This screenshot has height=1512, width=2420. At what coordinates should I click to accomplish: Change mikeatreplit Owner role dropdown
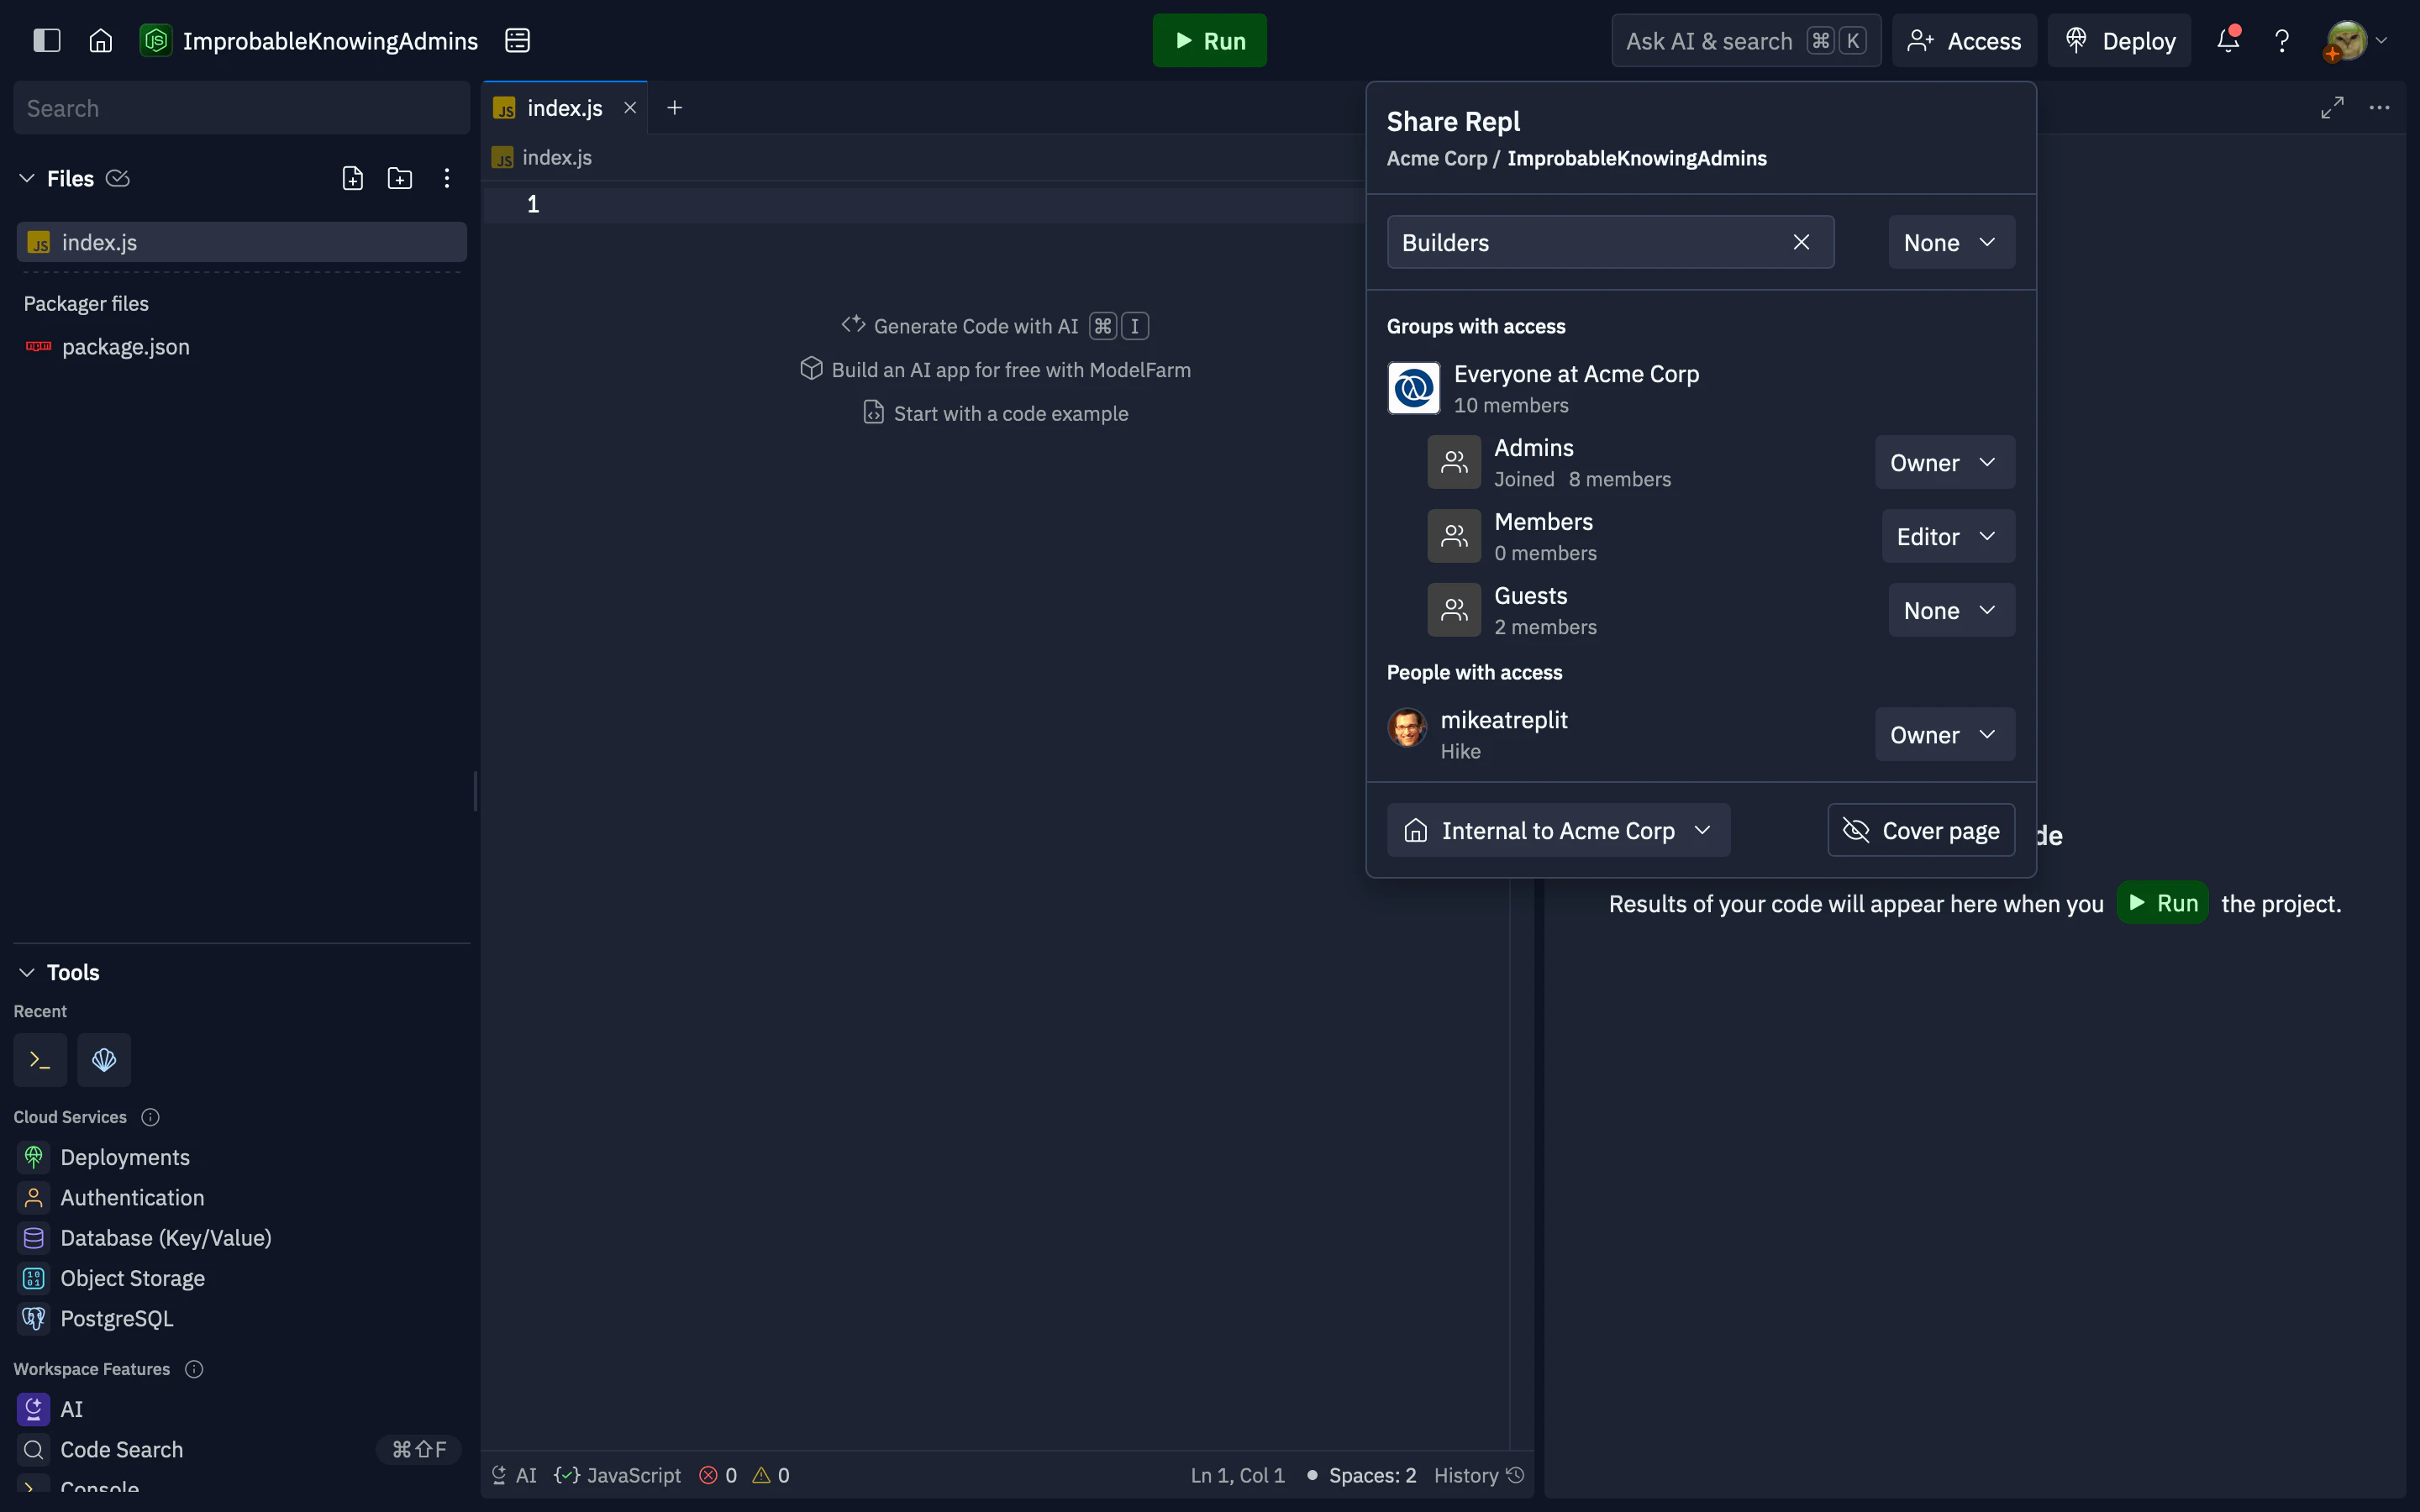point(1944,734)
